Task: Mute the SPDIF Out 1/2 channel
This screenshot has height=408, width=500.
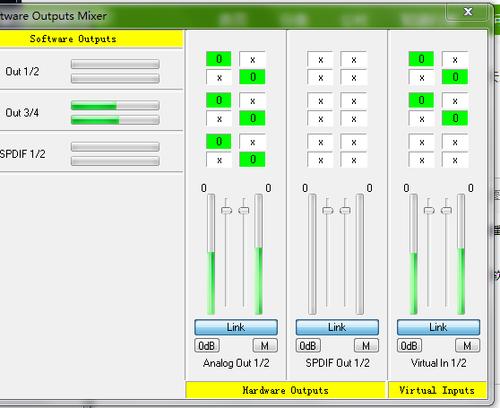Action: click(x=366, y=346)
